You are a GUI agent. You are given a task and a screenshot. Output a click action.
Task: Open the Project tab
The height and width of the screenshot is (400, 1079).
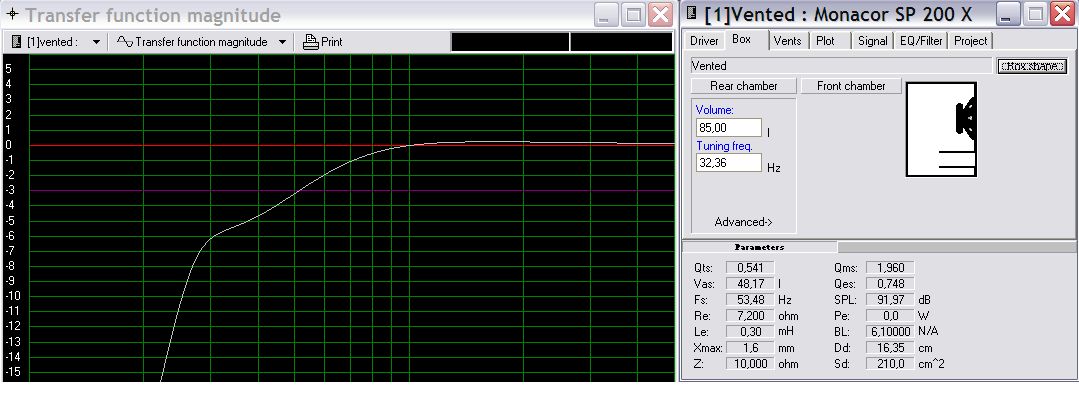(x=970, y=41)
